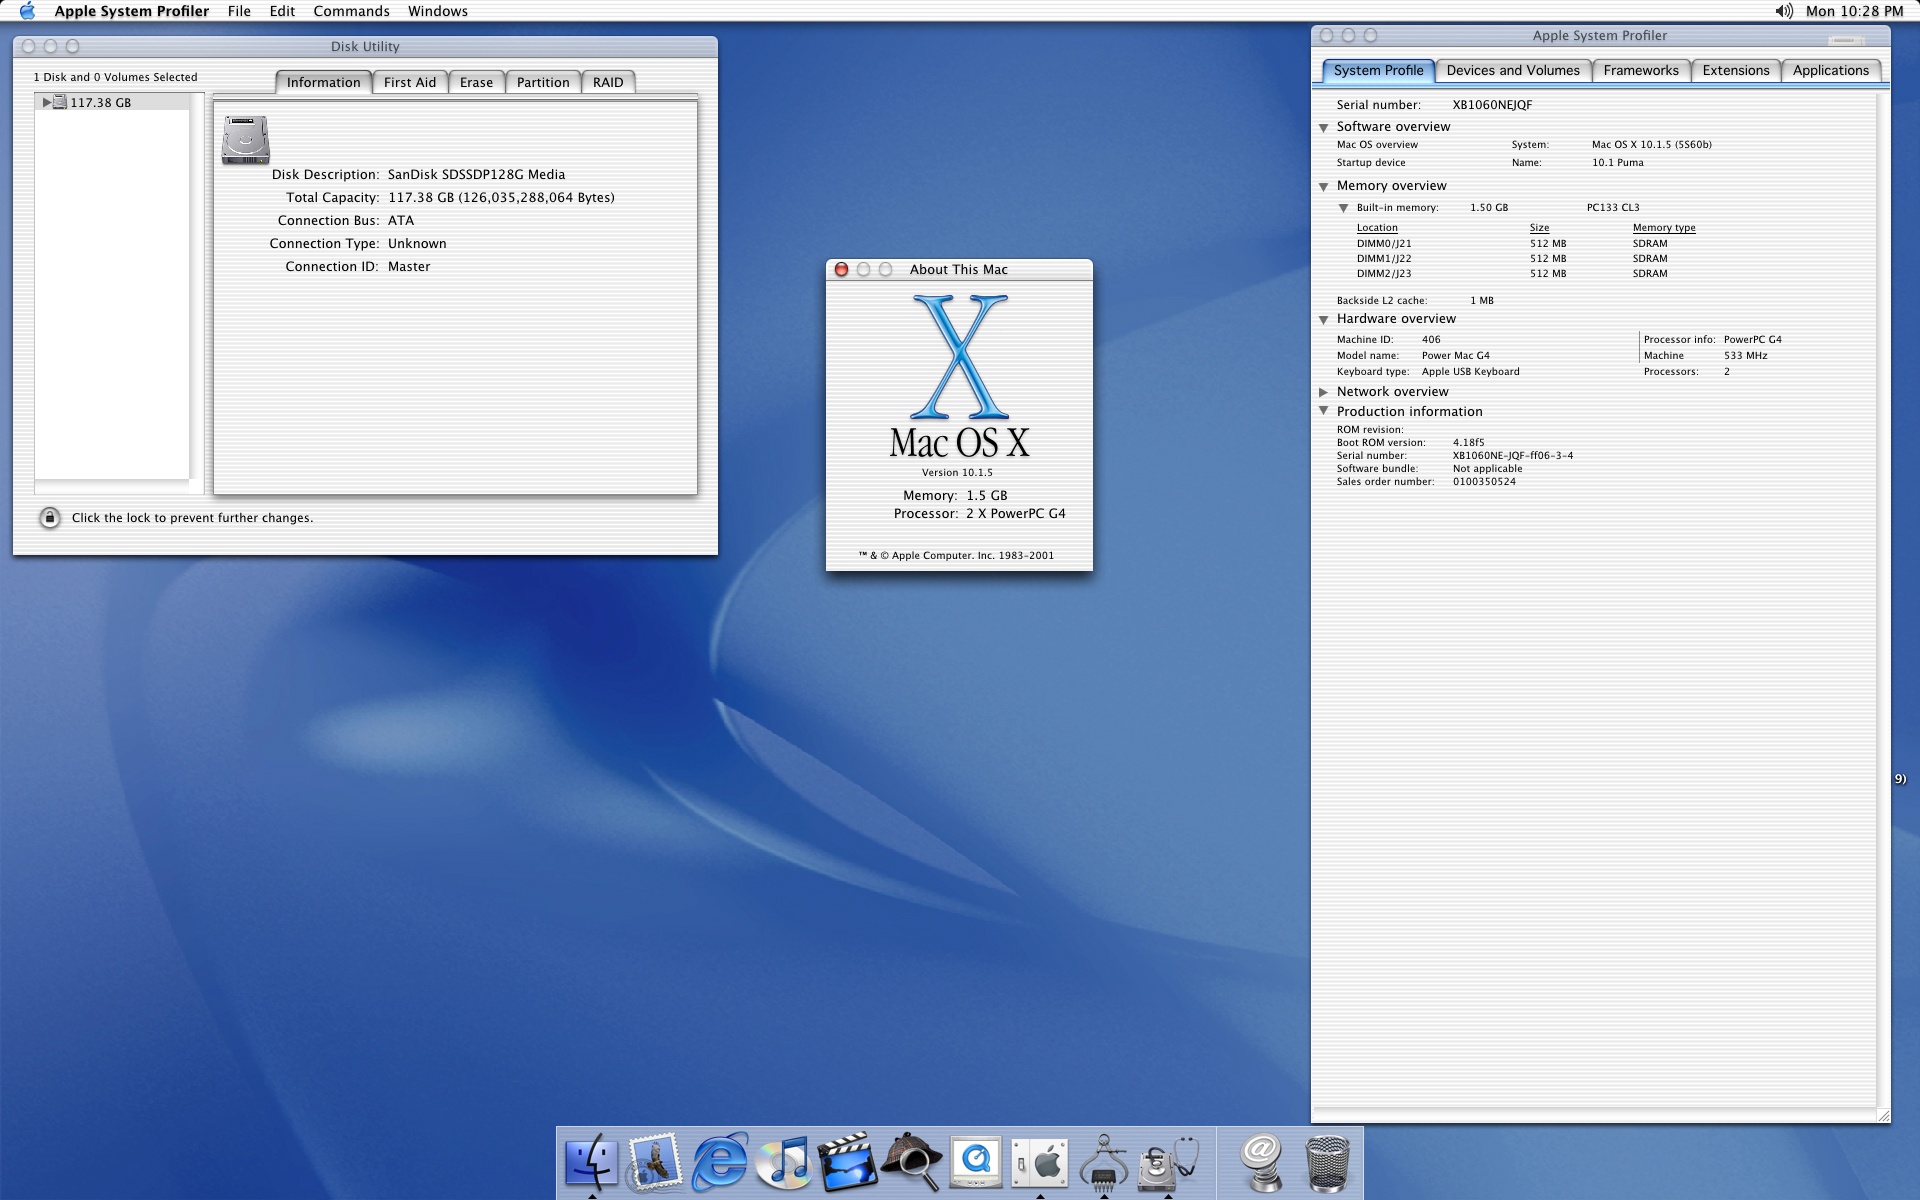
Task: Open Internet Explorer in the Dock
Action: [719, 1162]
